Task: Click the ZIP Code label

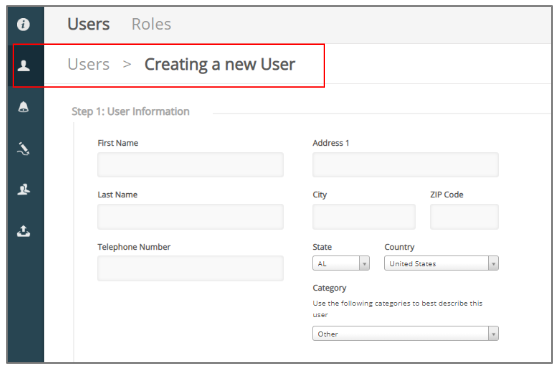Action: 447,195
